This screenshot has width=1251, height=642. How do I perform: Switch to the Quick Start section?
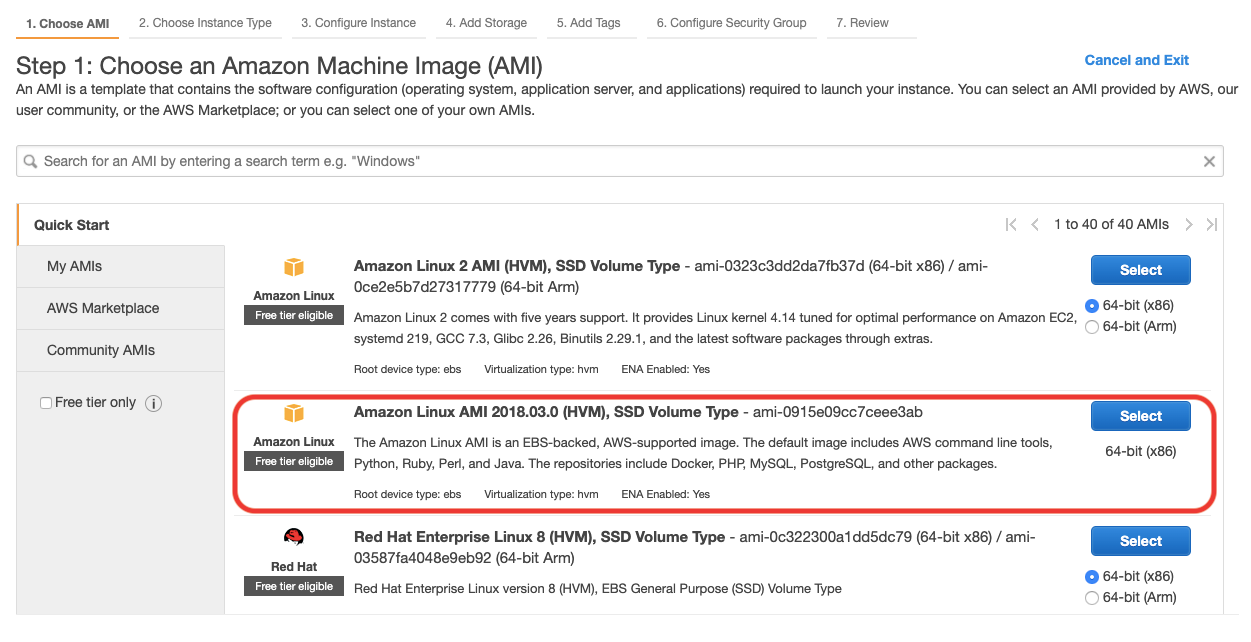(x=120, y=225)
